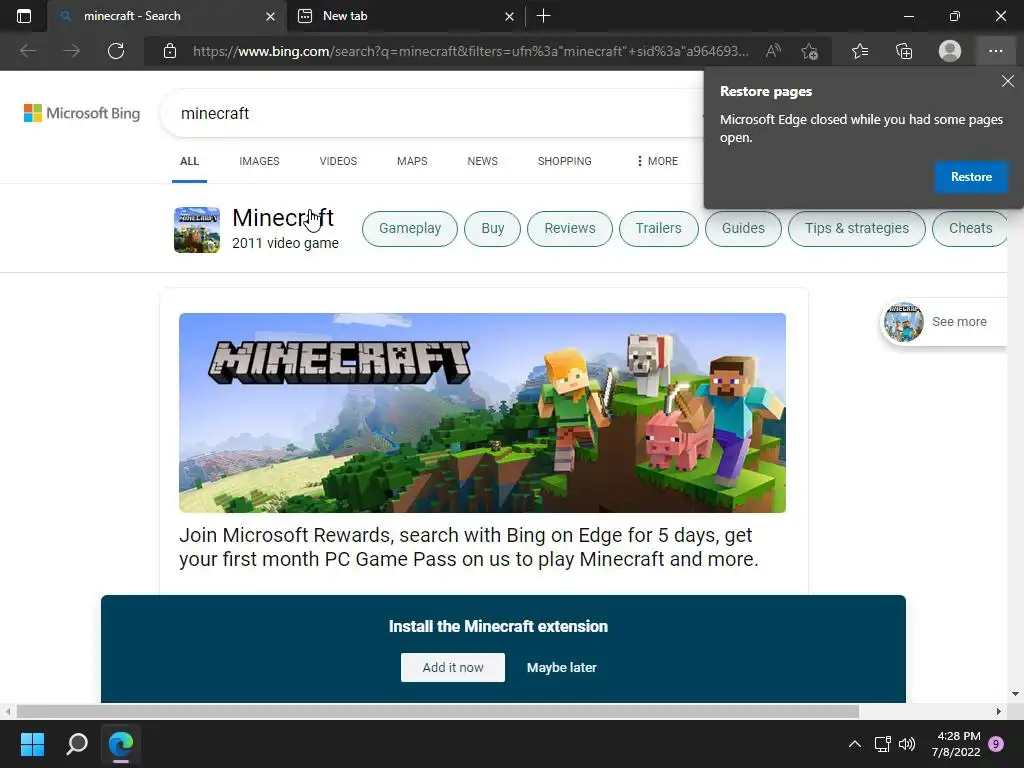The height and width of the screenshot is (768, 1024).
Task: Click the Buy filter chip
Action: (492, 229)
